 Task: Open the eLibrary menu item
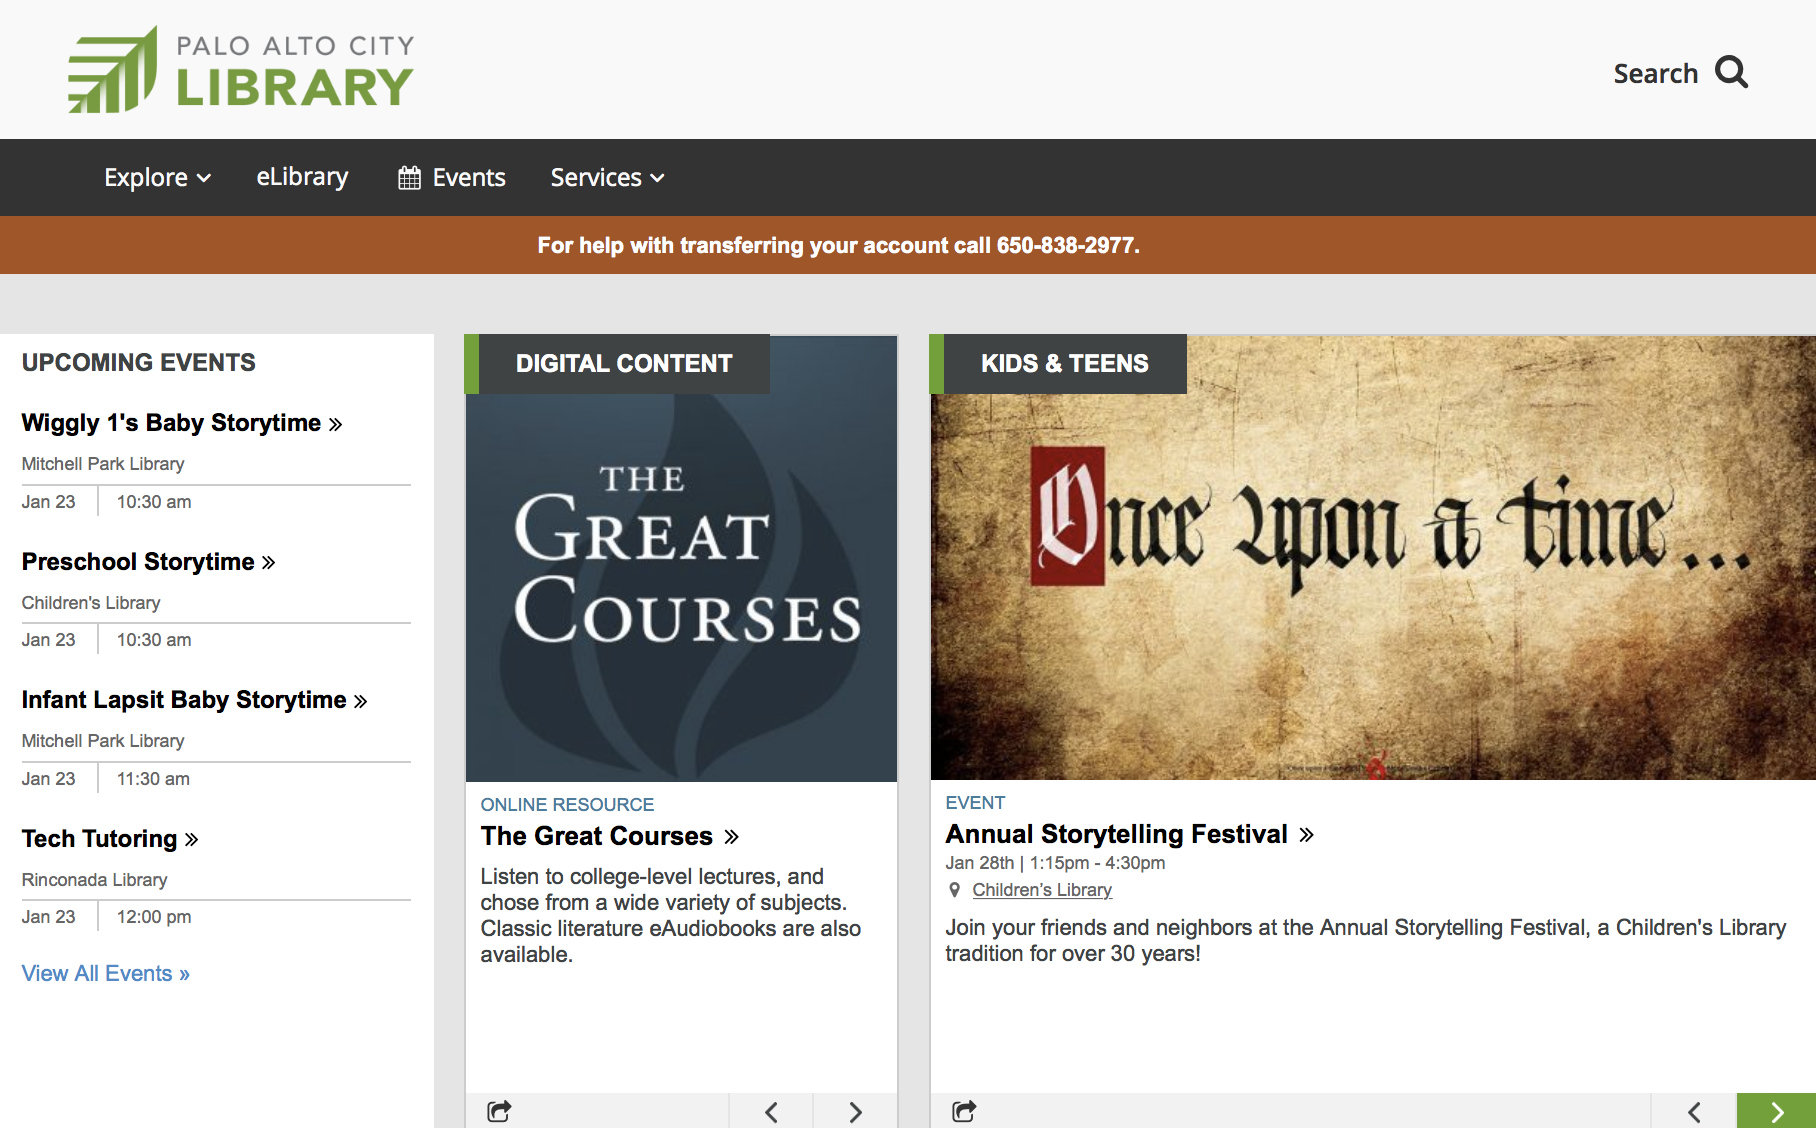302,177
